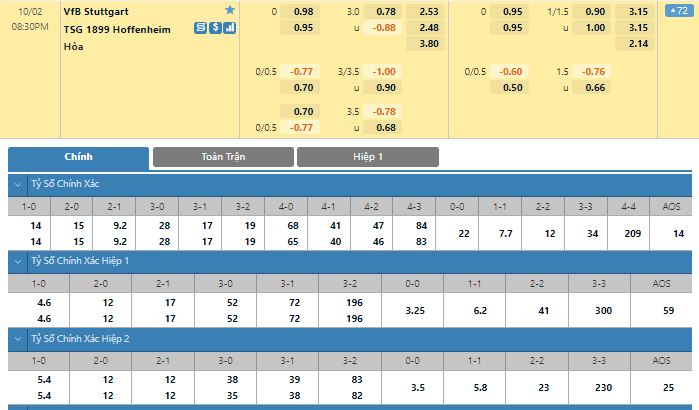Screen dimensions: 699x410
Task: Click the blue favorite star icon
Action: point(230,11)
